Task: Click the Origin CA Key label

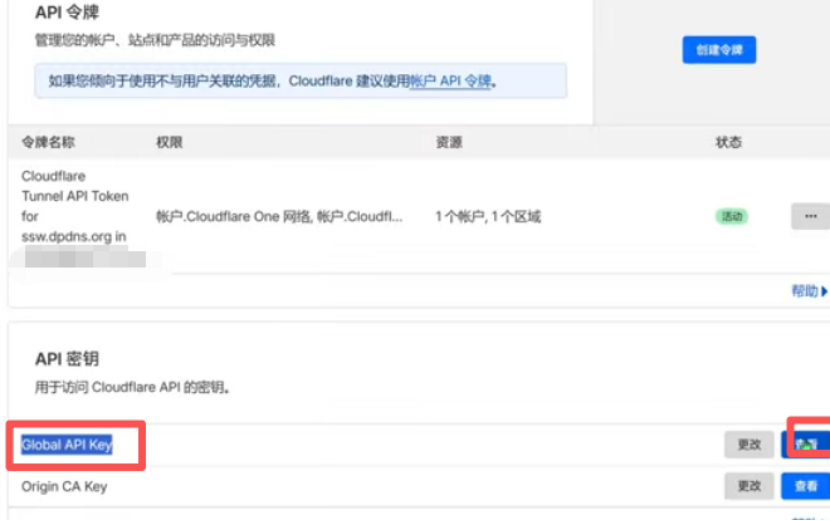Action: [64, 486]
